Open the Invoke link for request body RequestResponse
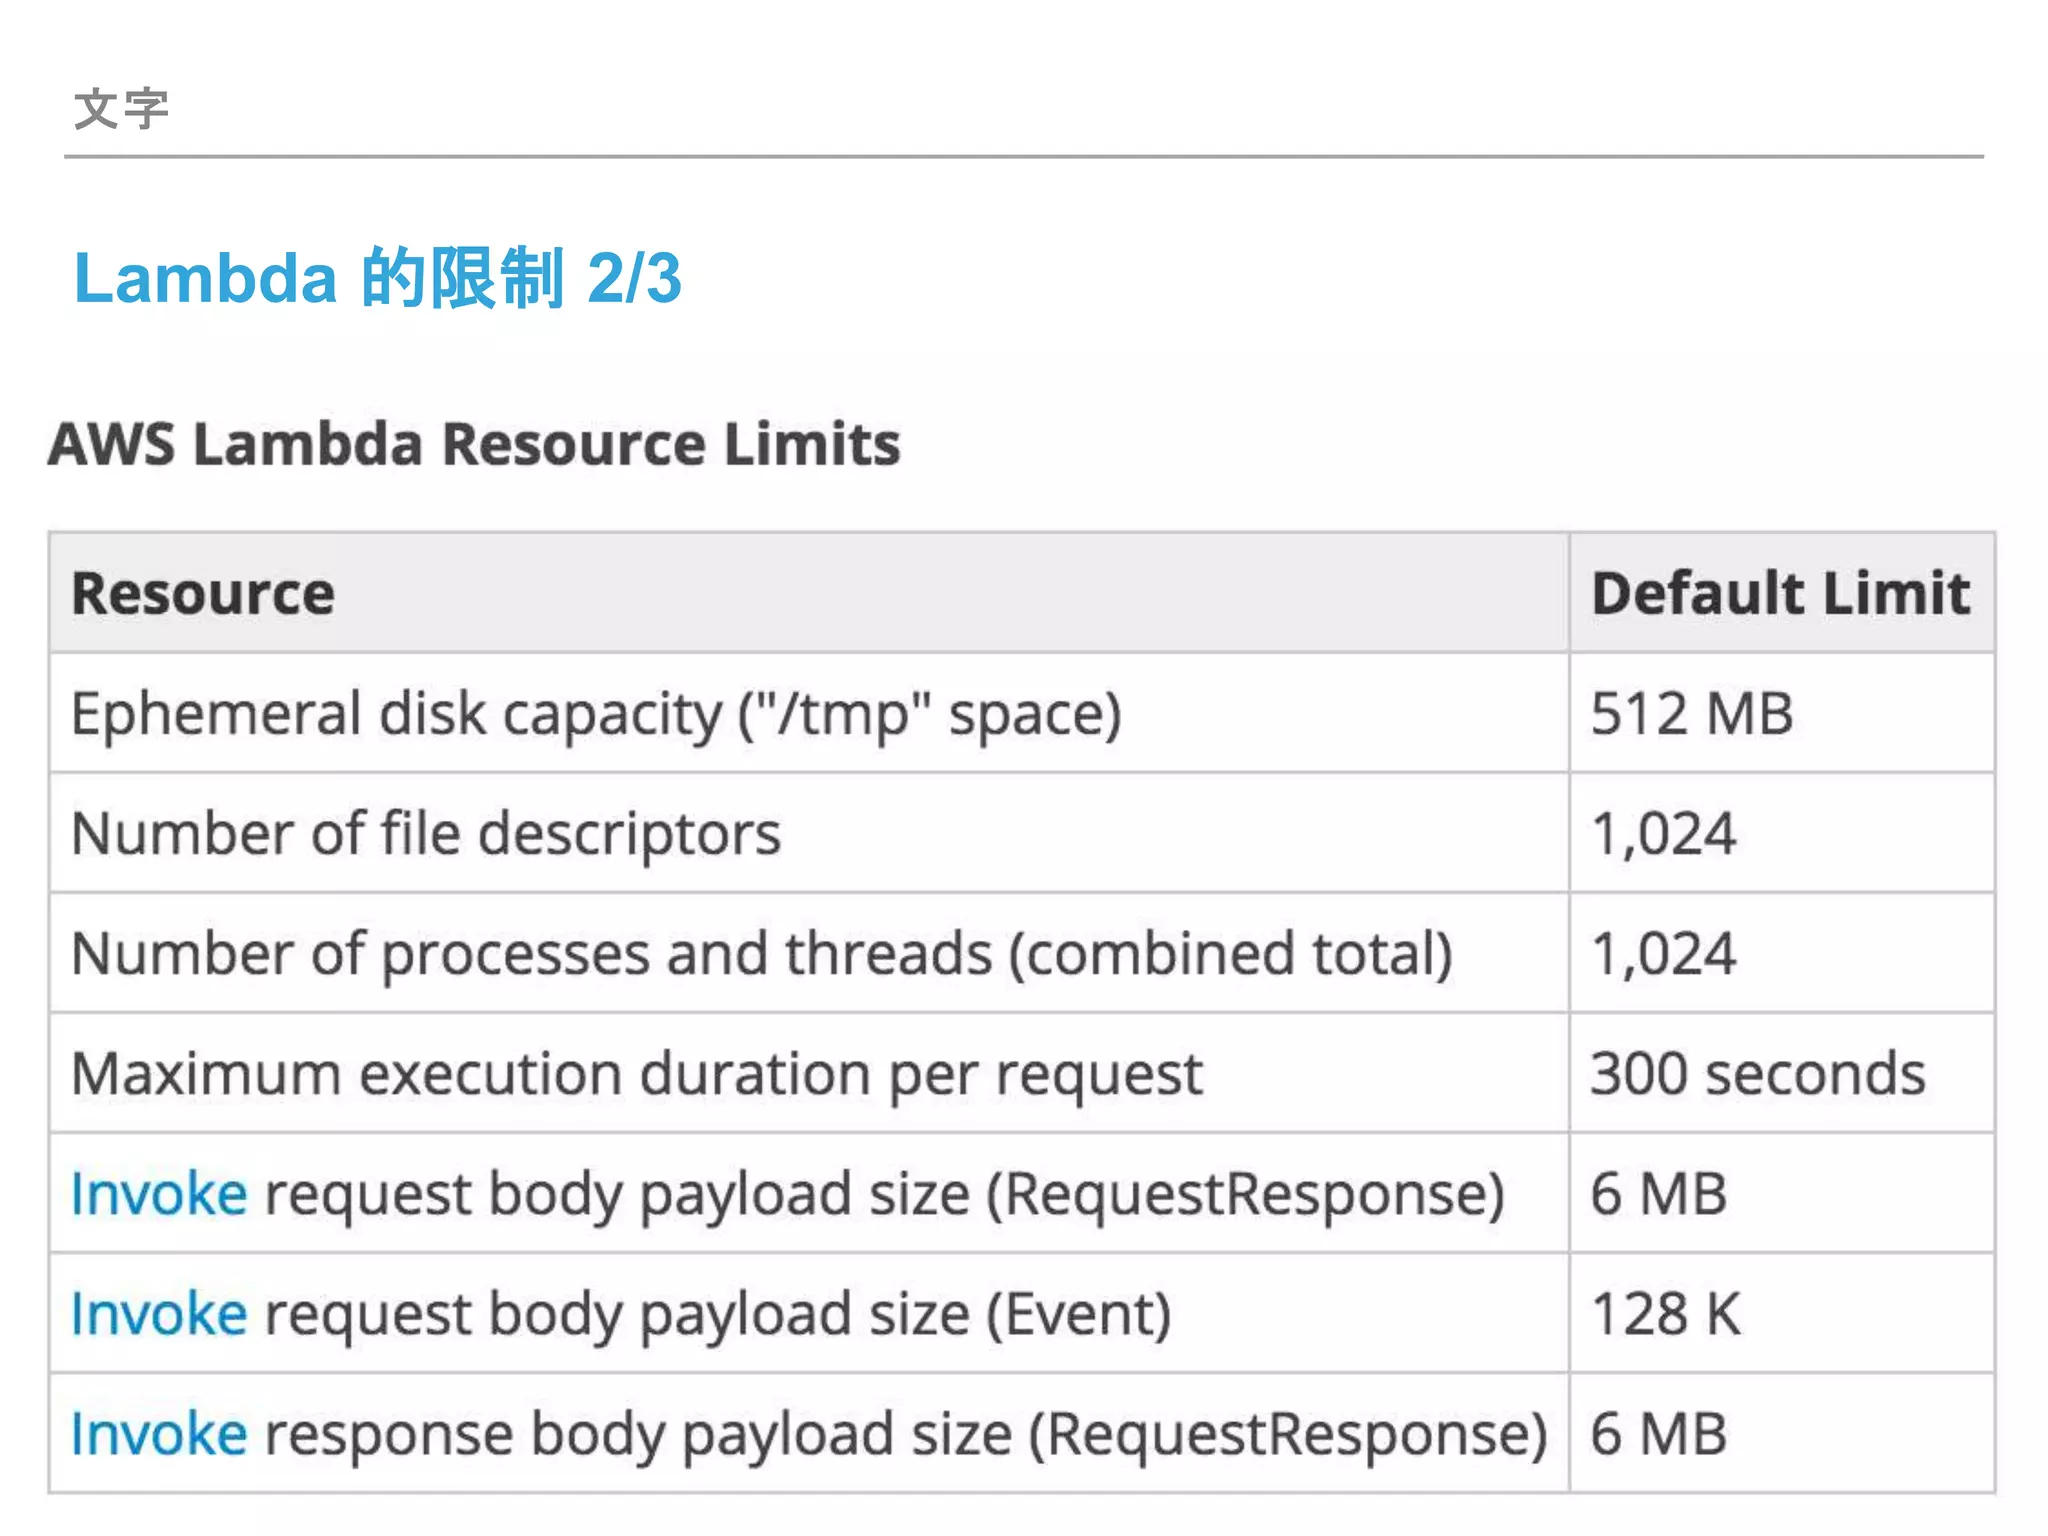This screenshot has height=1536, width=2048. coord(158,1194)
